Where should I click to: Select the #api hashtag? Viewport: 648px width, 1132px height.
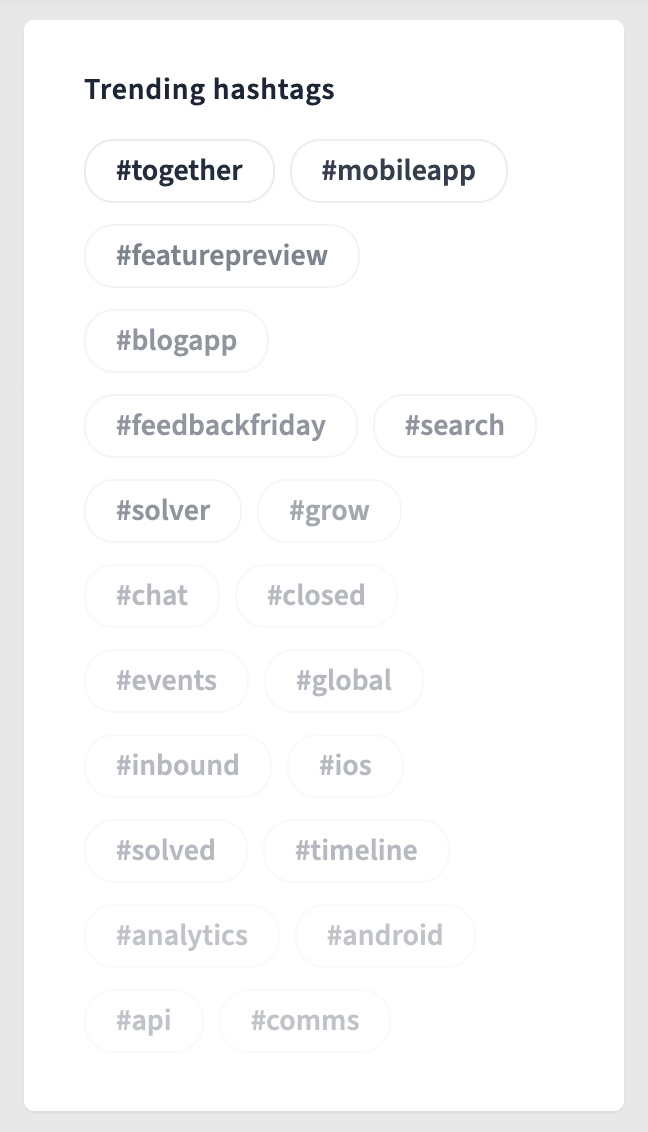pos(144,1020)
